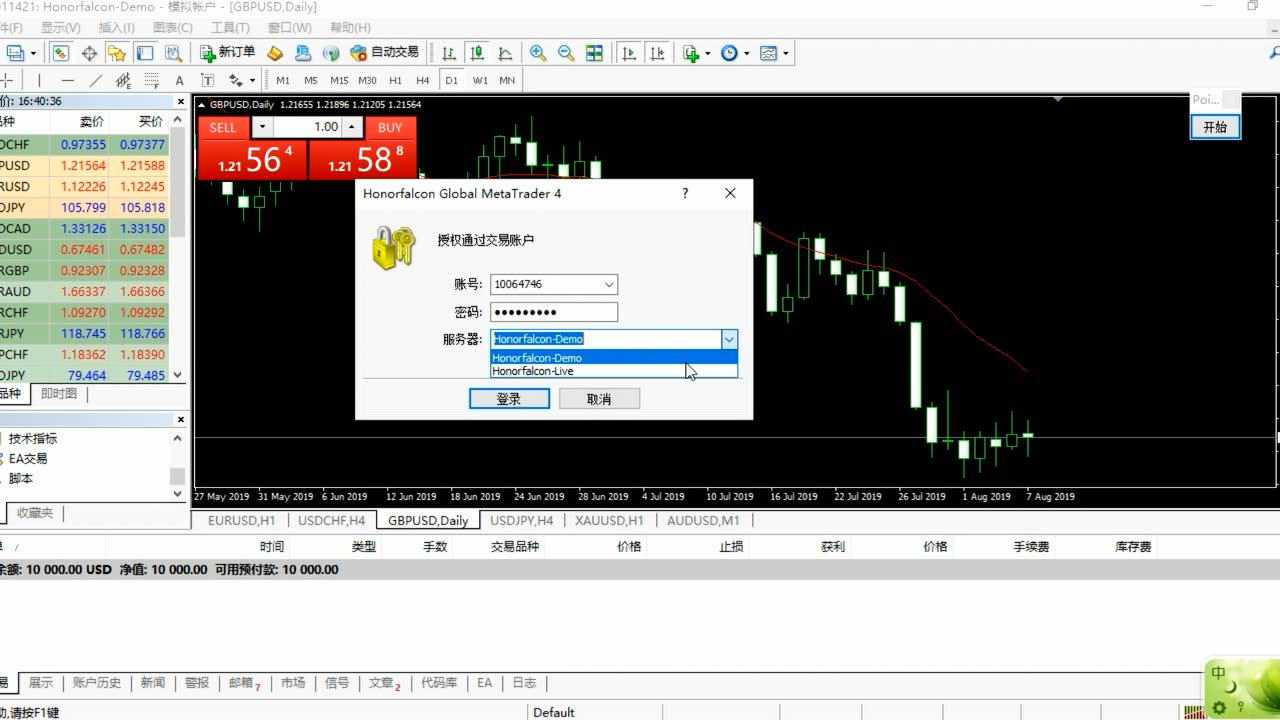The image size is (1280, 720).
Task: Click the dialog help question mark
Action: pos(685,193)
